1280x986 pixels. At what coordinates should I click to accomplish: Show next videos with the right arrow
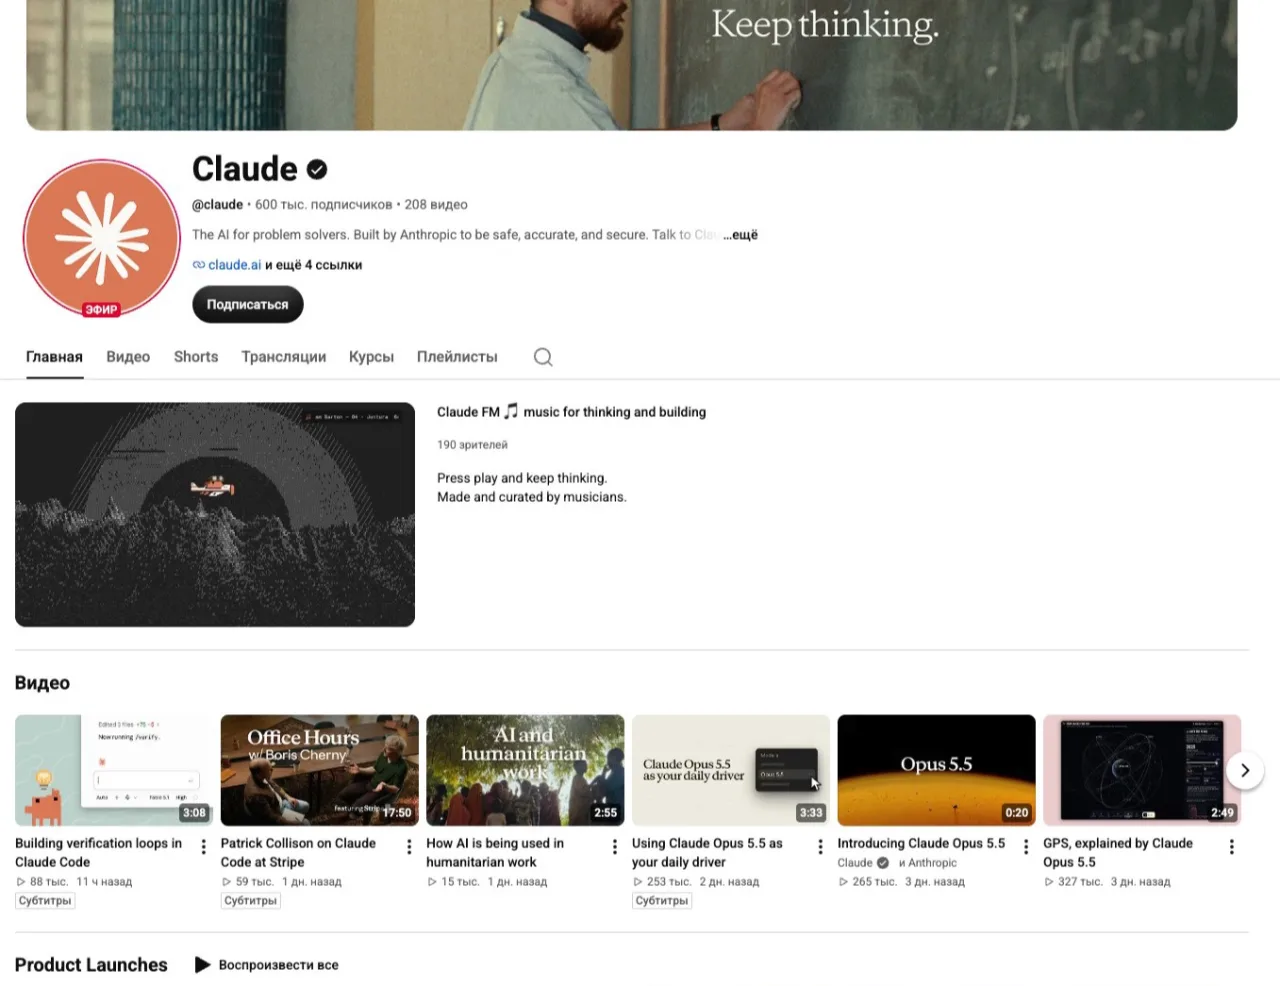(x=1245, y=770)
